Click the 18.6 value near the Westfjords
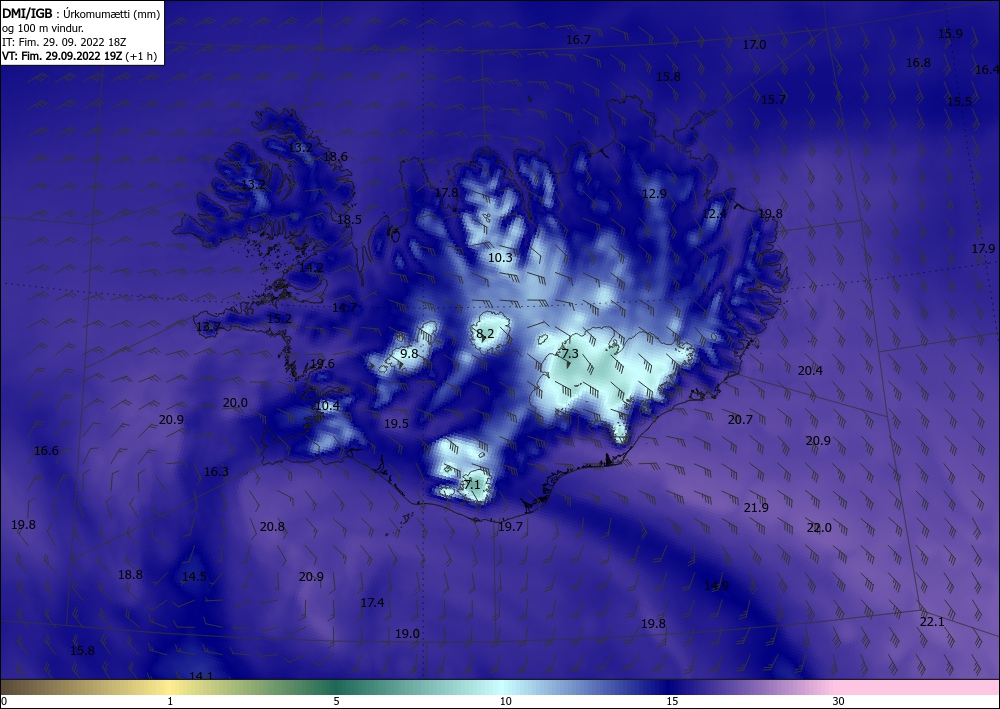Viewport: 1000px width, 709px height. [x=335, y=156]
